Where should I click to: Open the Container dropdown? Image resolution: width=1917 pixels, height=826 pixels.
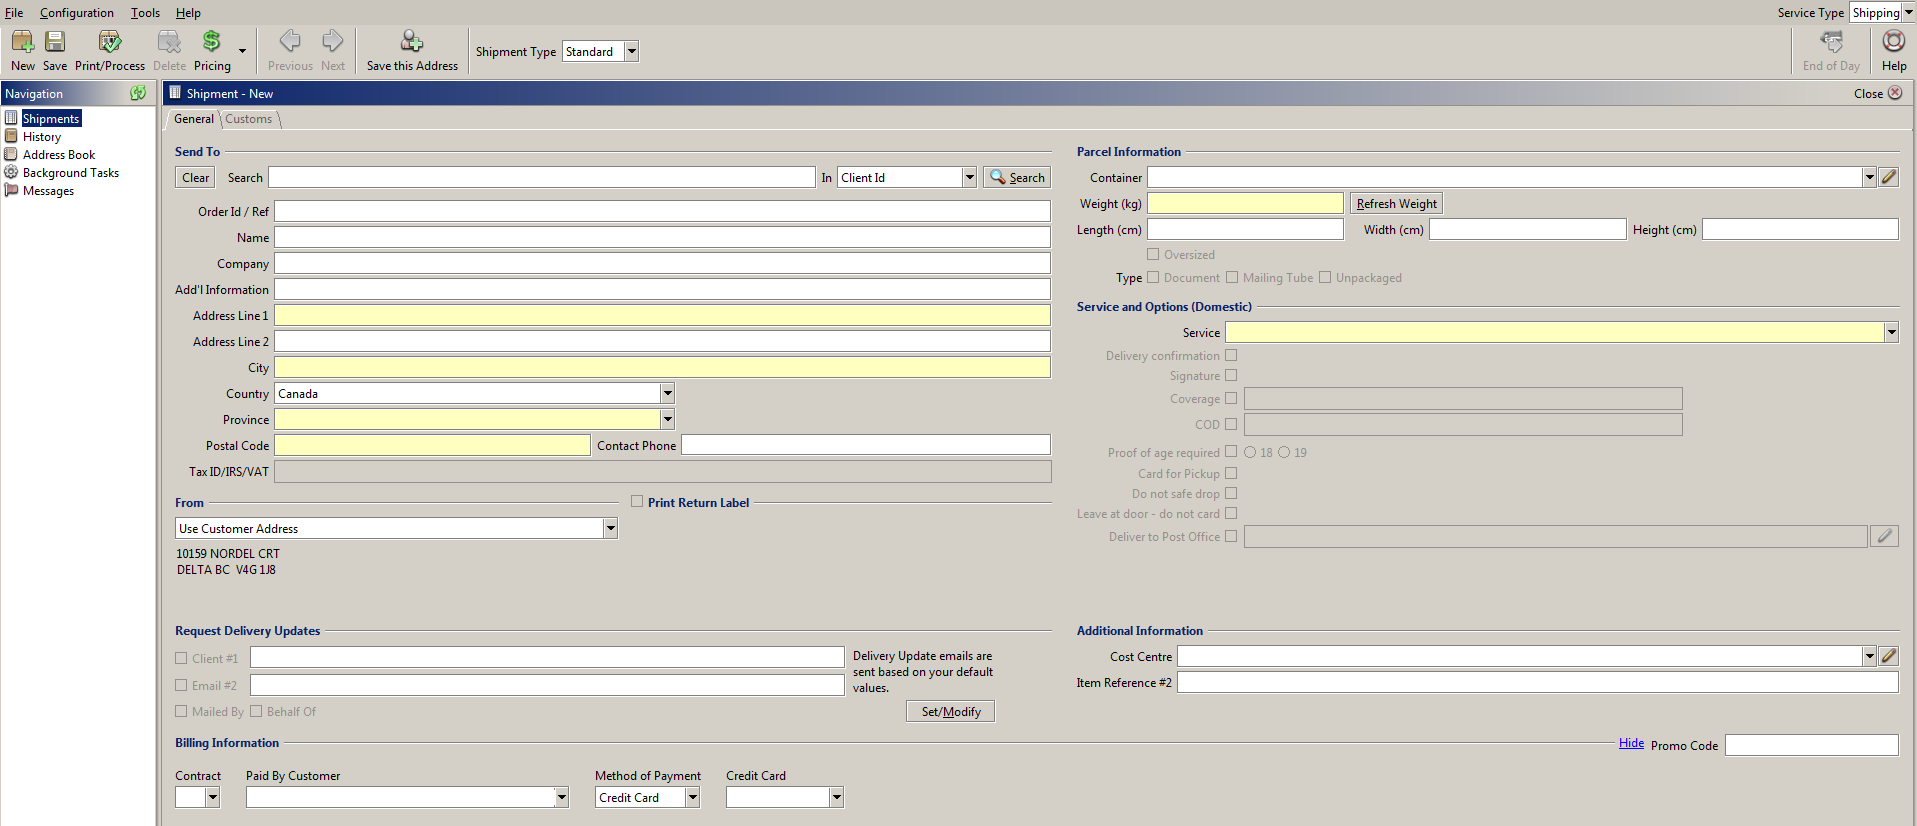(x=1869, y=177)
